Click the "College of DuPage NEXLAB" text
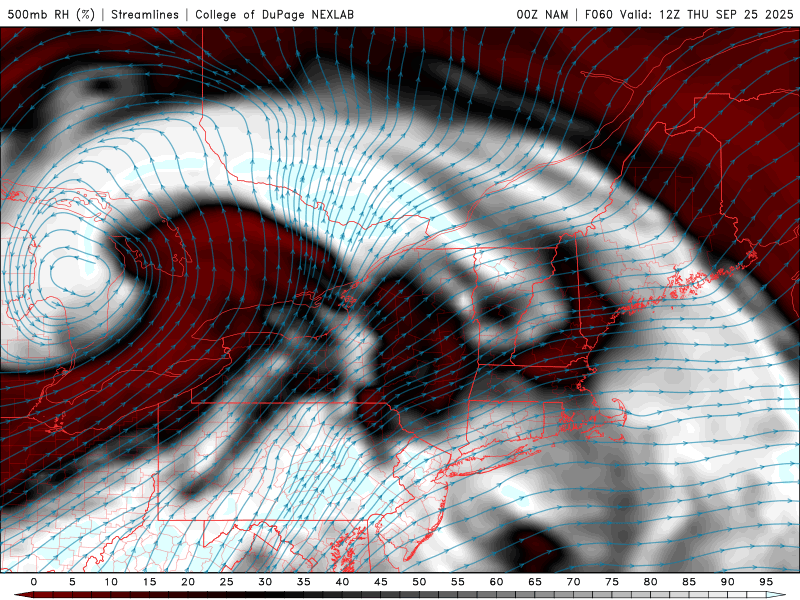Screen dimensions: 800x600 pos(274,14)
